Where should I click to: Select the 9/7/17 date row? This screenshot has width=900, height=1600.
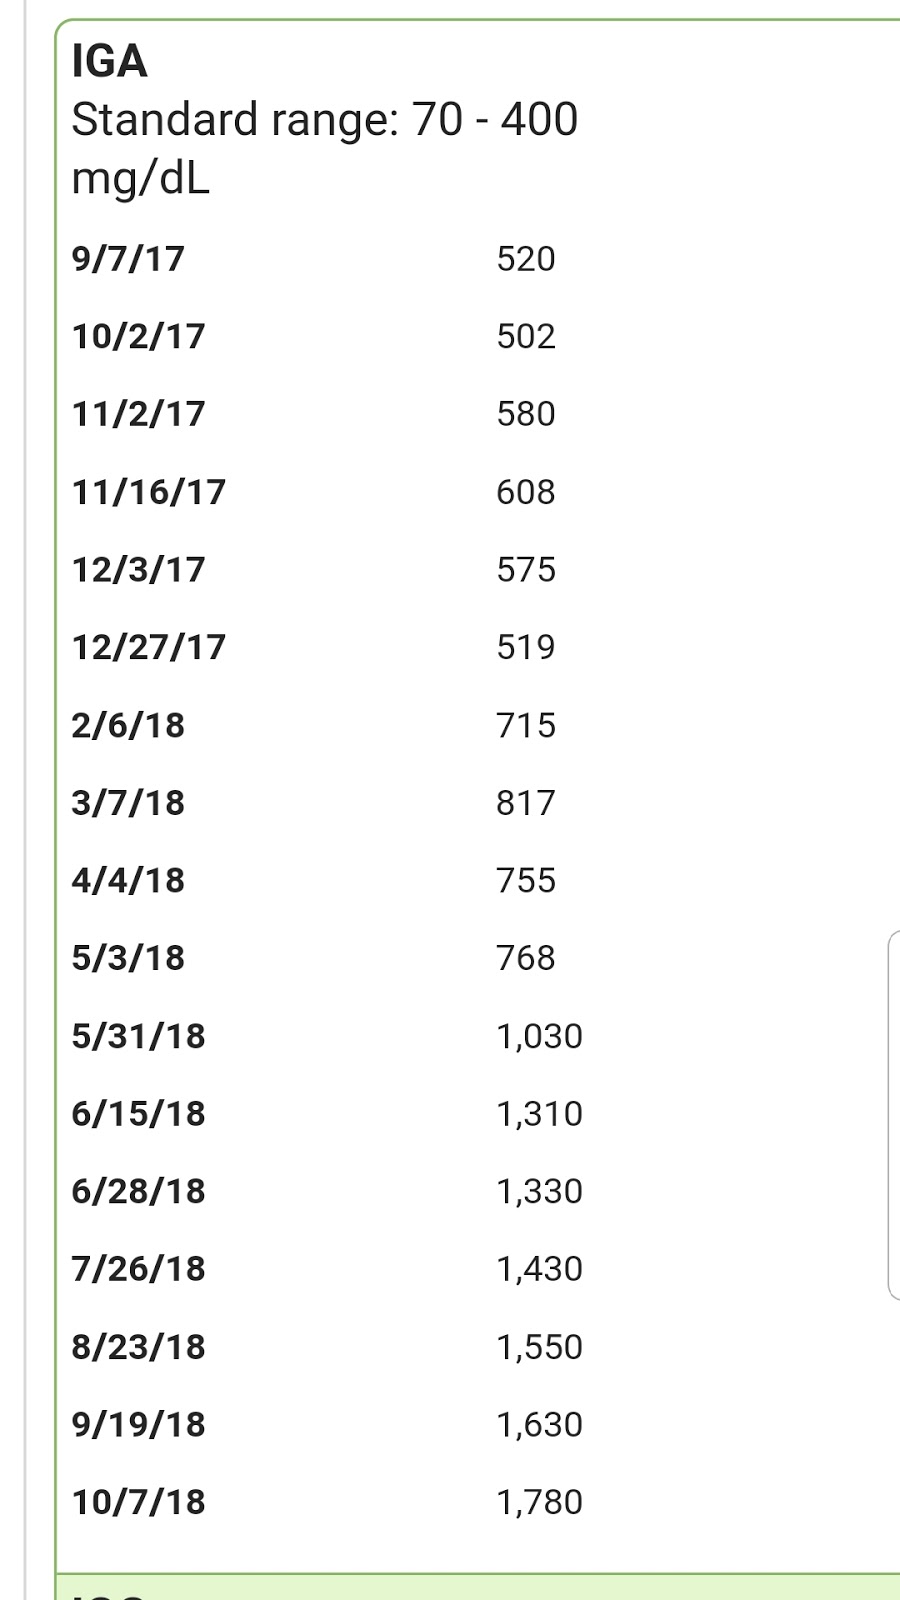click(x=128, y=259)
